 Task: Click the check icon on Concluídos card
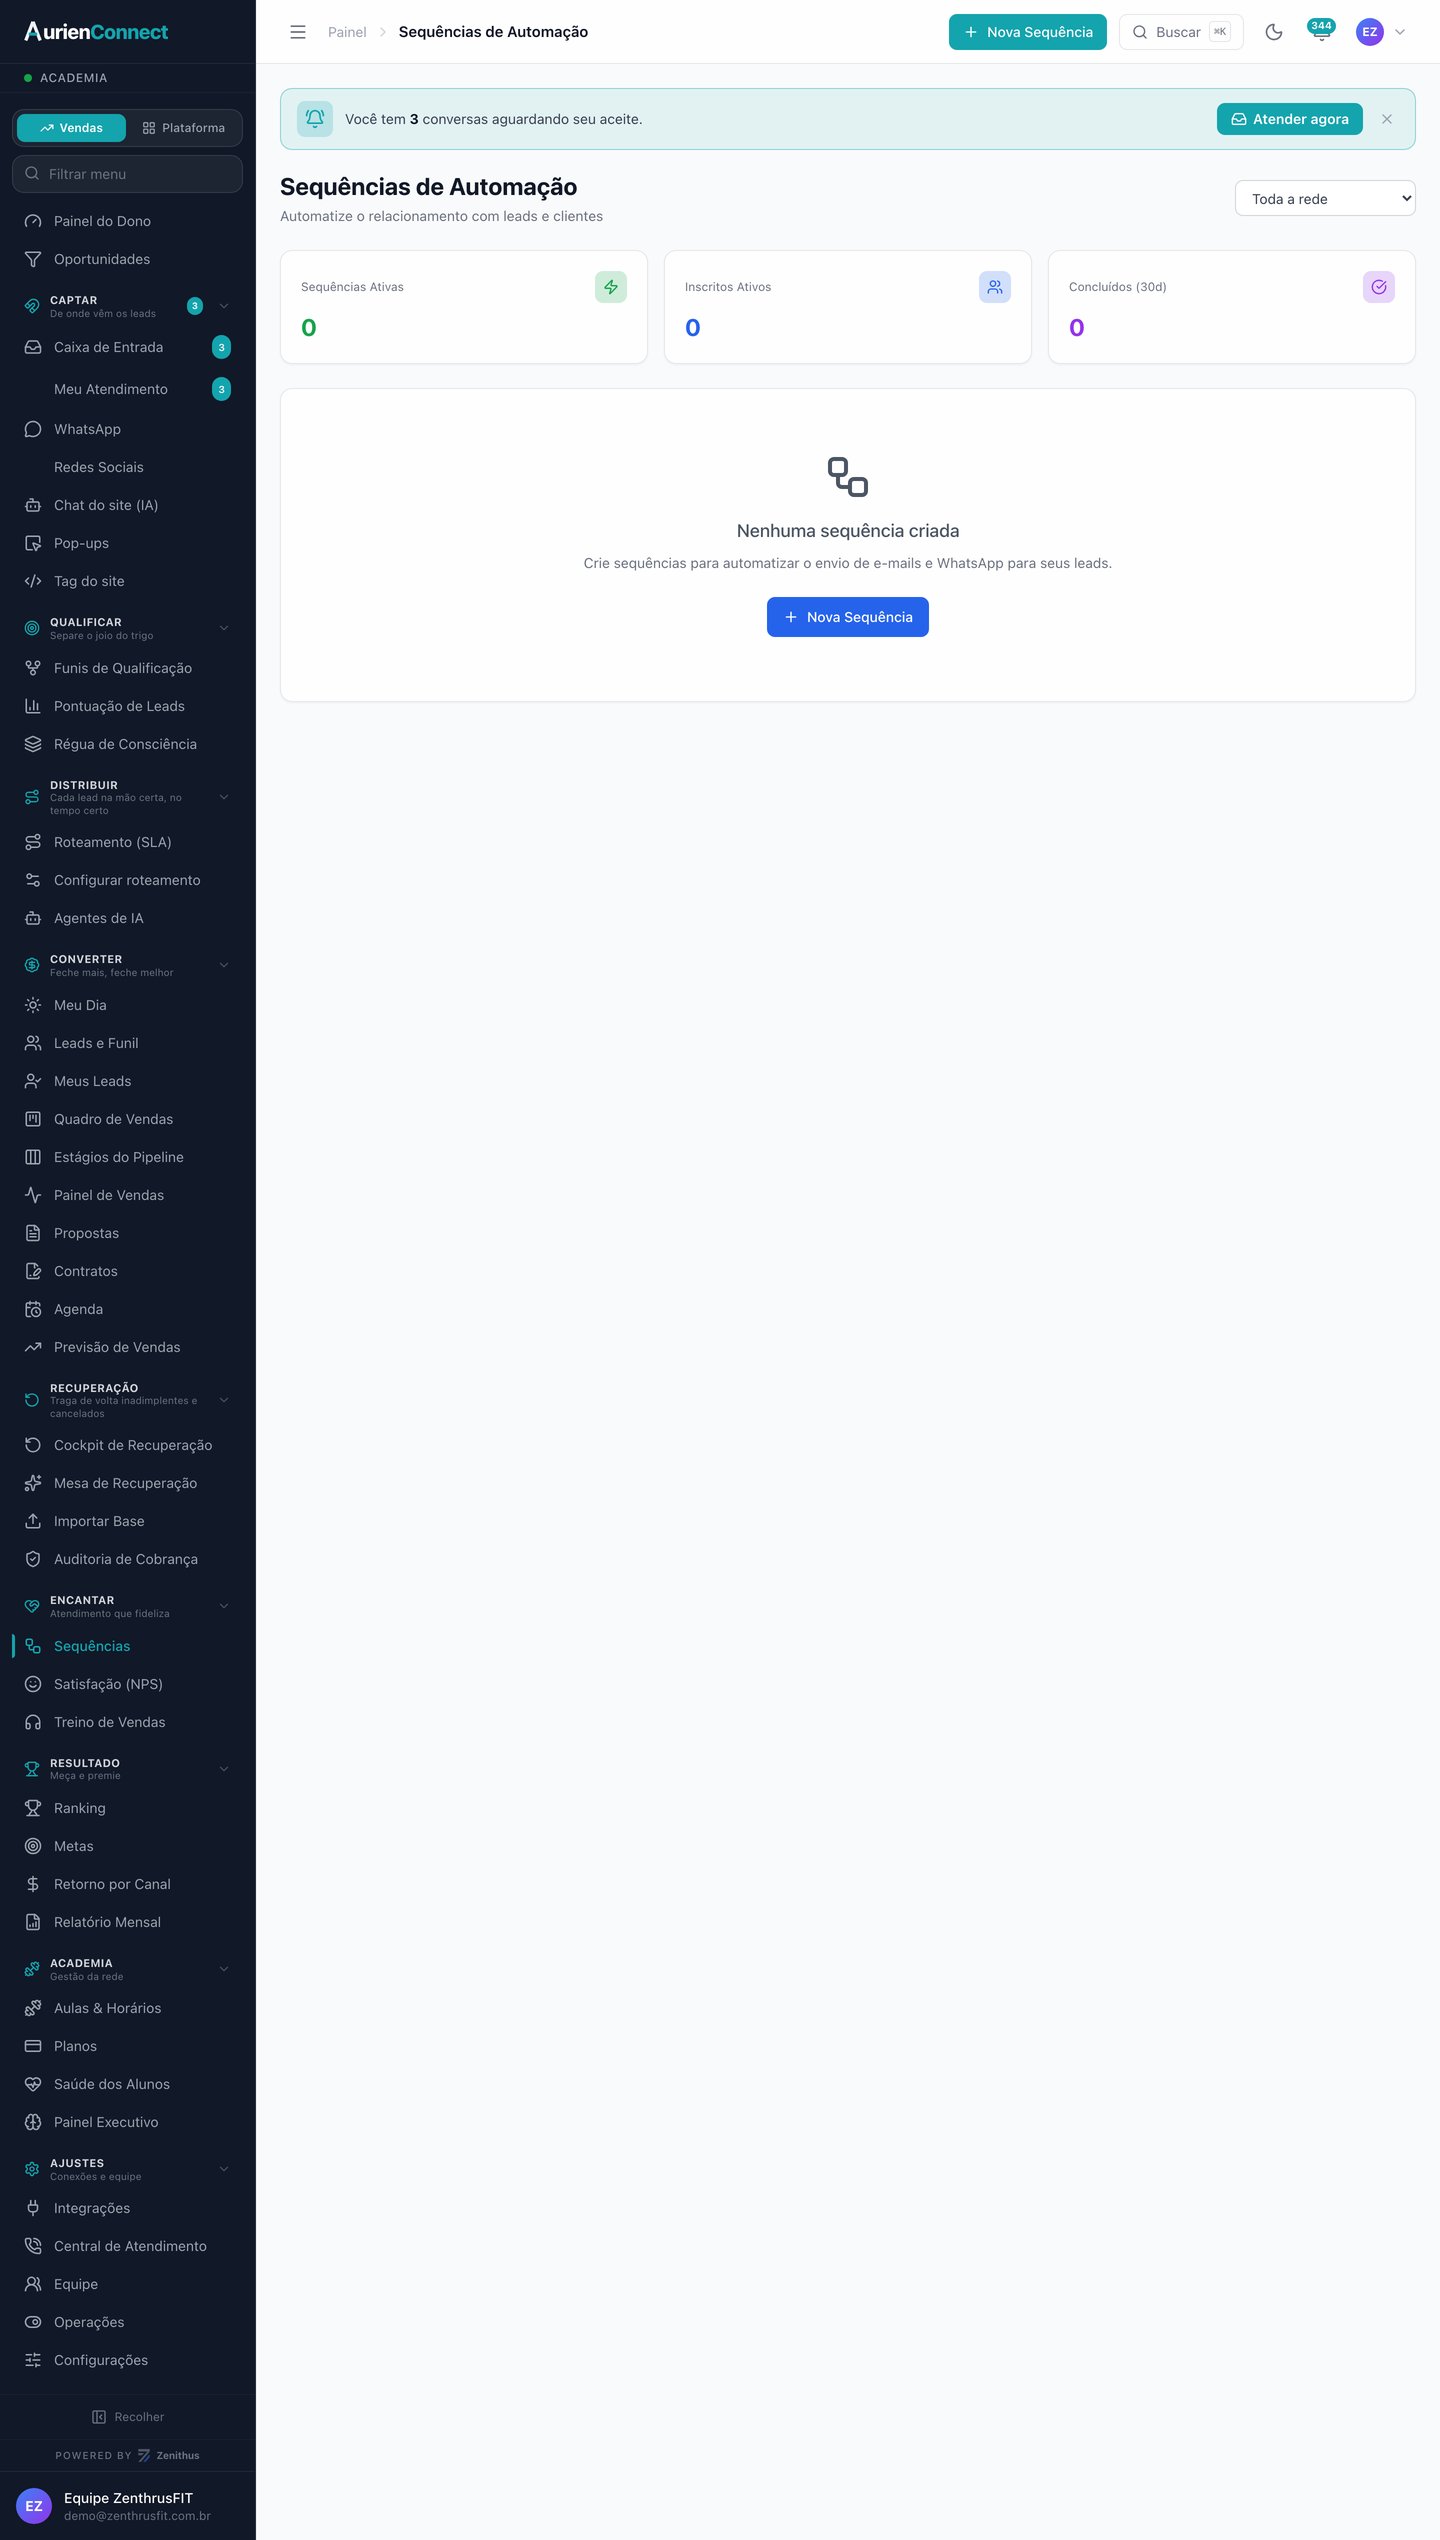[1379, 287]
